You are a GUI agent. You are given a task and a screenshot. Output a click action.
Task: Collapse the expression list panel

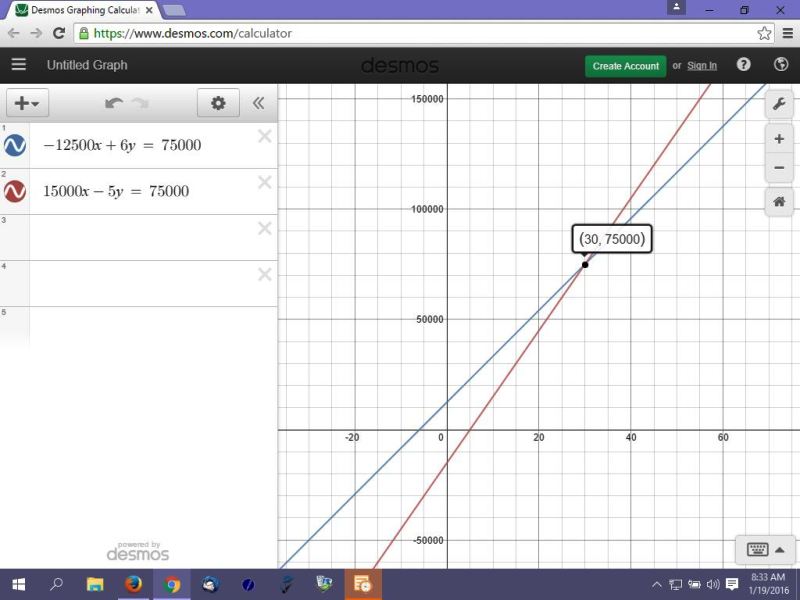(258, 103)
